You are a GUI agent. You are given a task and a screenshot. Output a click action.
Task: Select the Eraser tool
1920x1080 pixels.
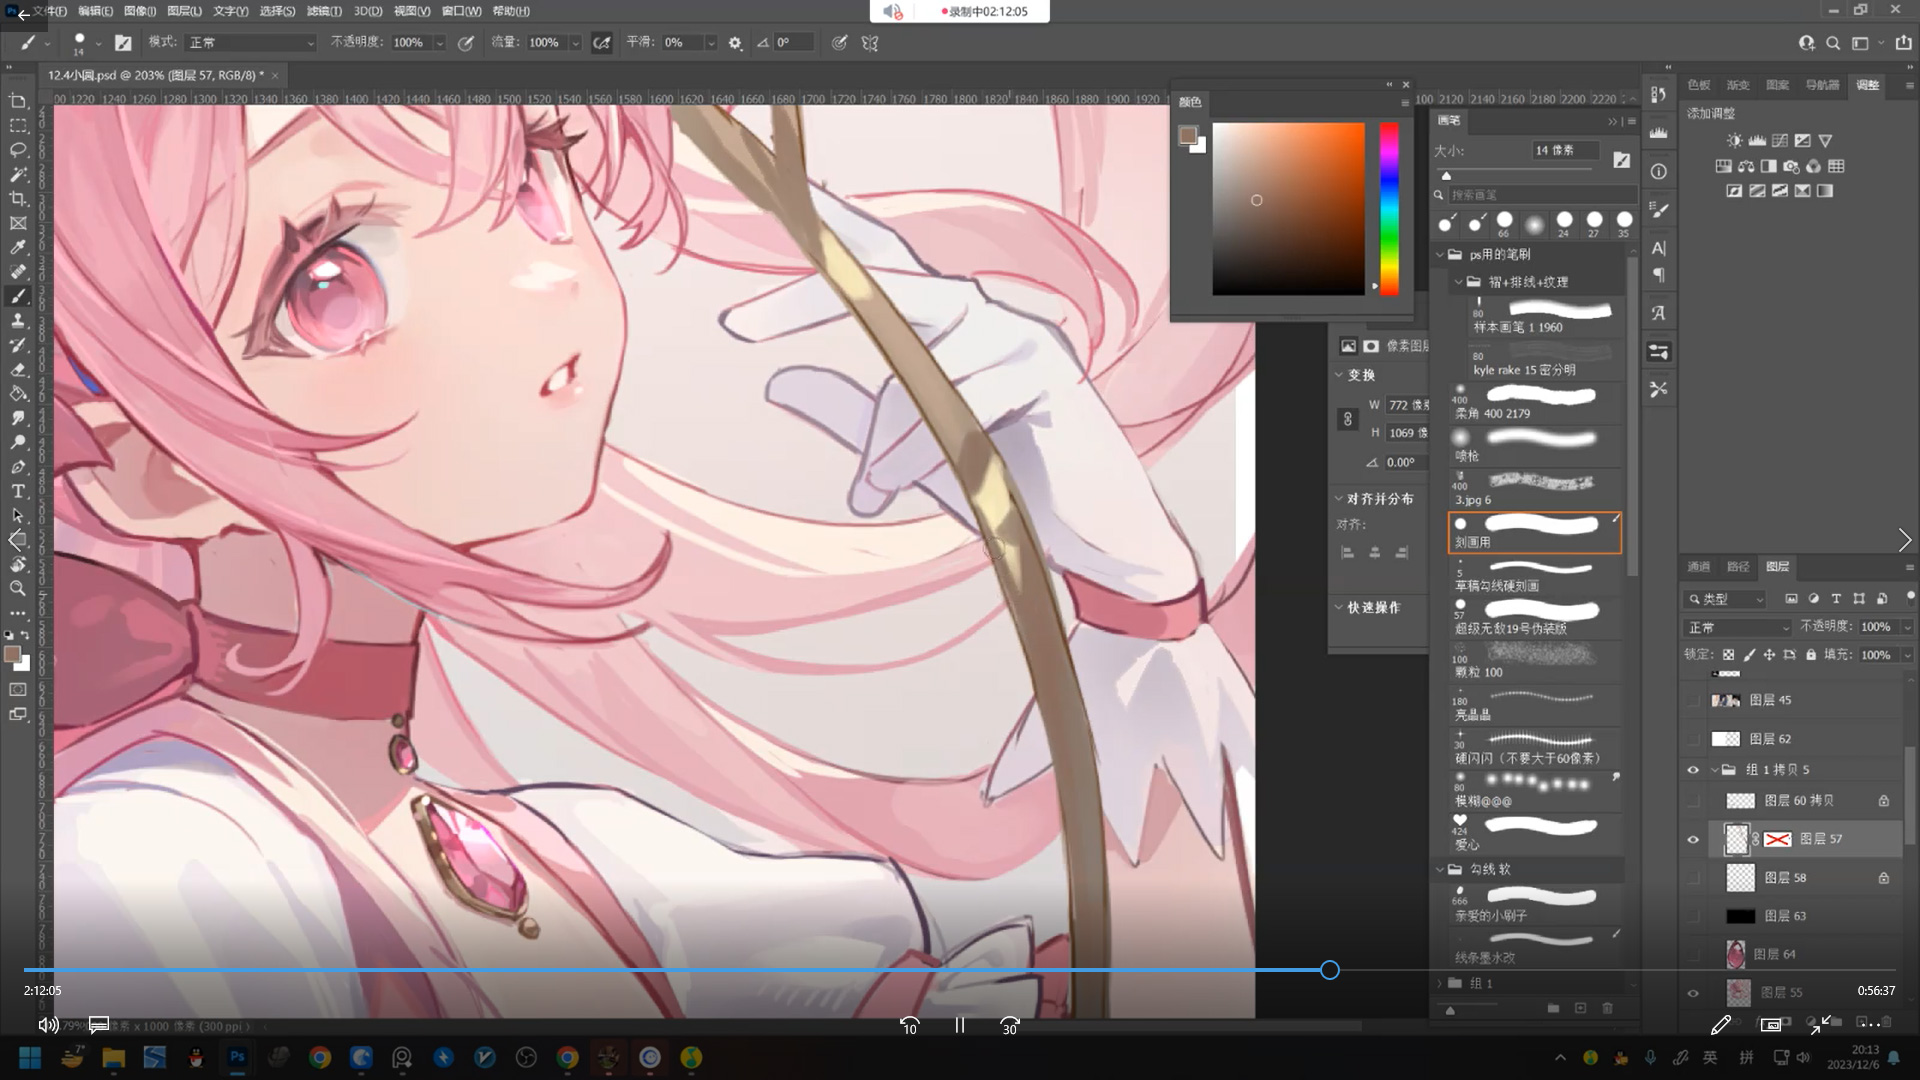(x=18, y=369)
